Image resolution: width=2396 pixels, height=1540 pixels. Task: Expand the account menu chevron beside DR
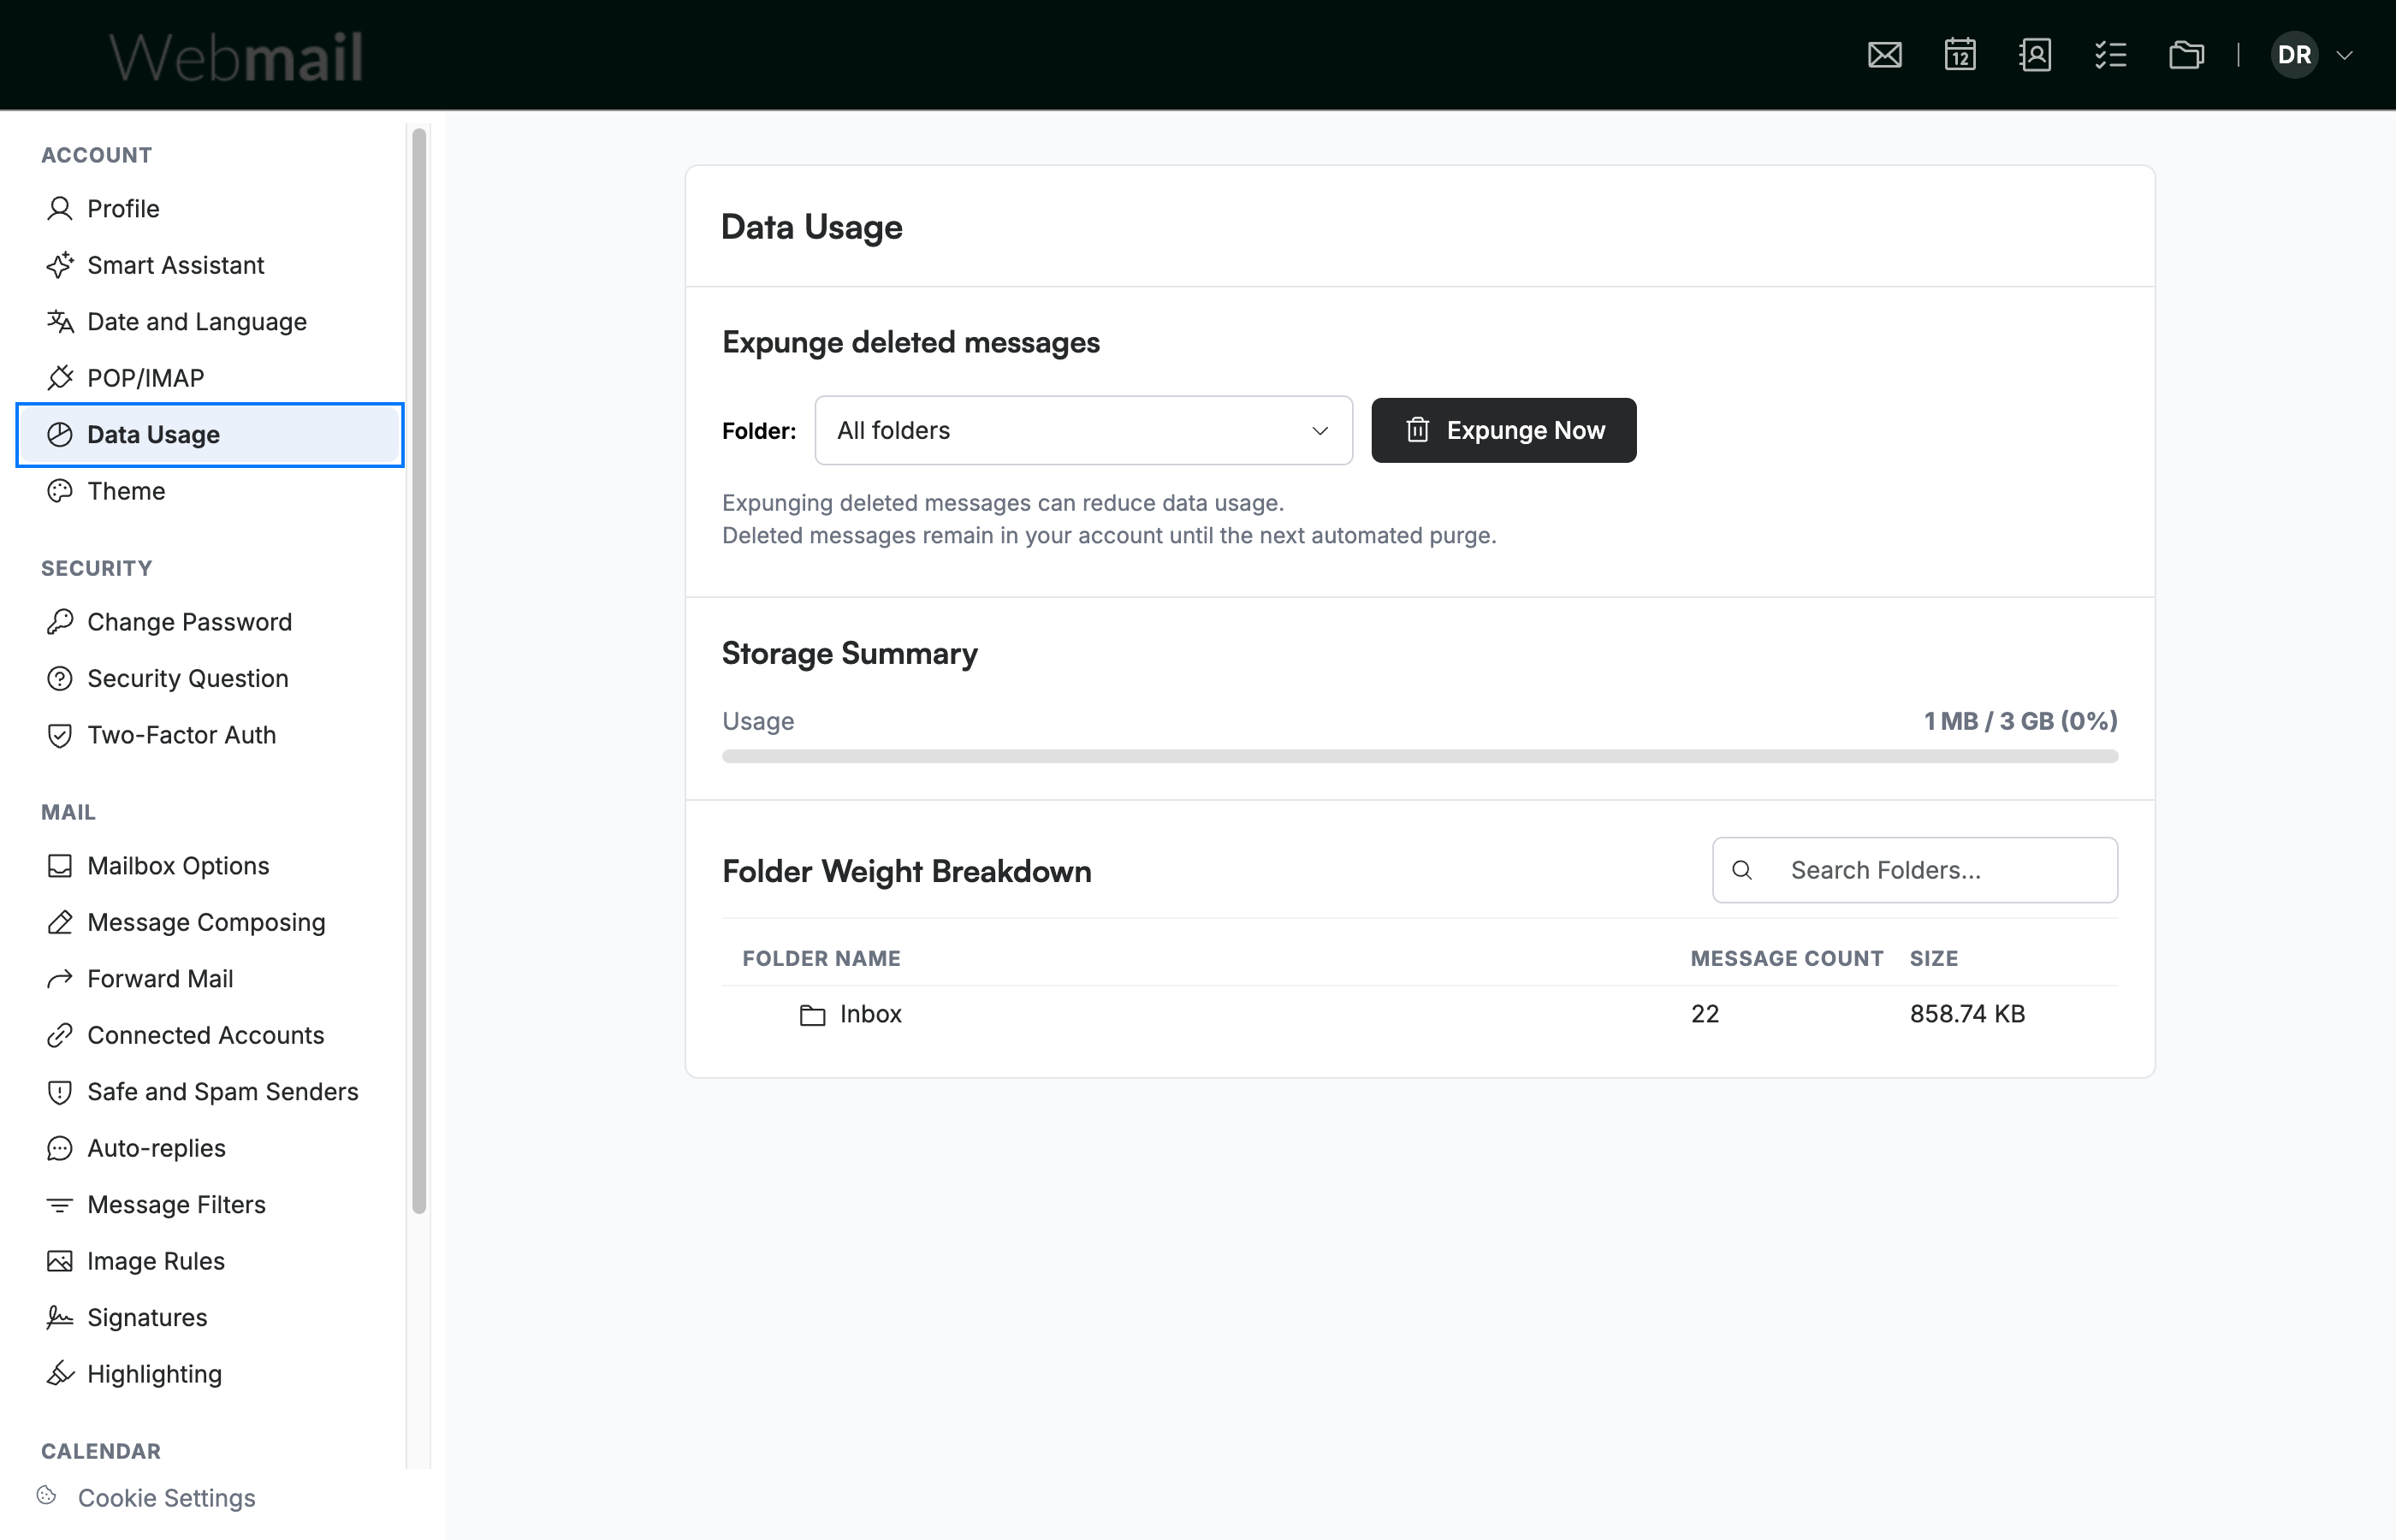(x=2344, y=55)
